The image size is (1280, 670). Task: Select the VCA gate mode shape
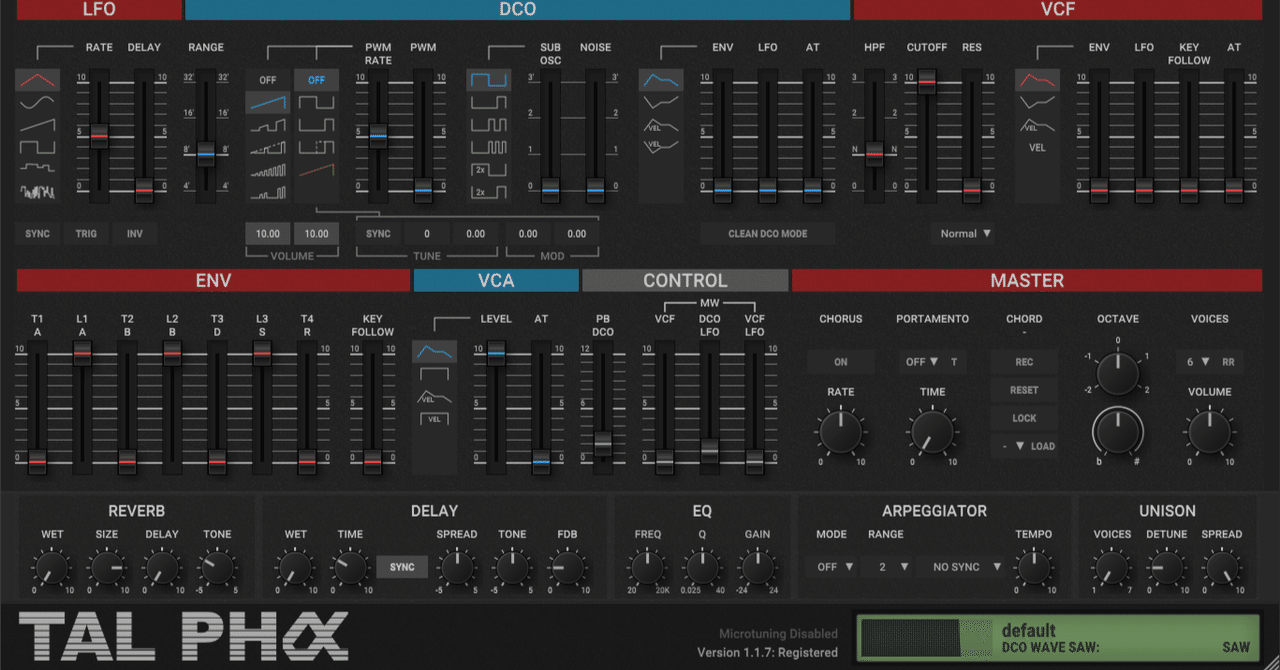(434, 374)
